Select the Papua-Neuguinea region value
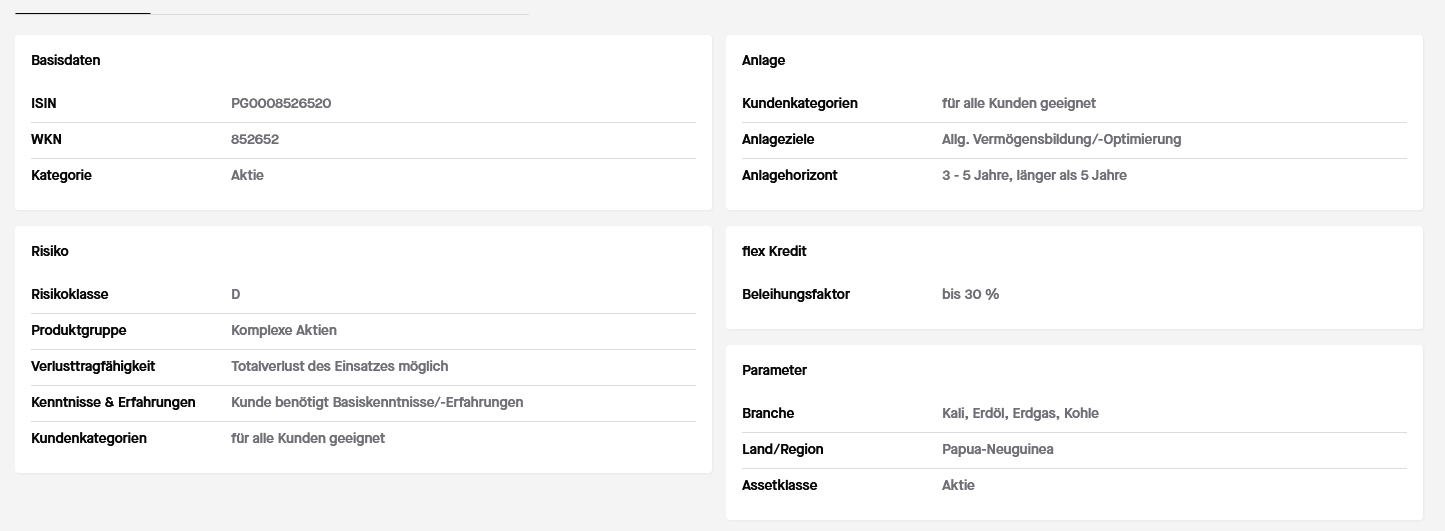This screenshot has height=531, width=1445. (997, 449)
